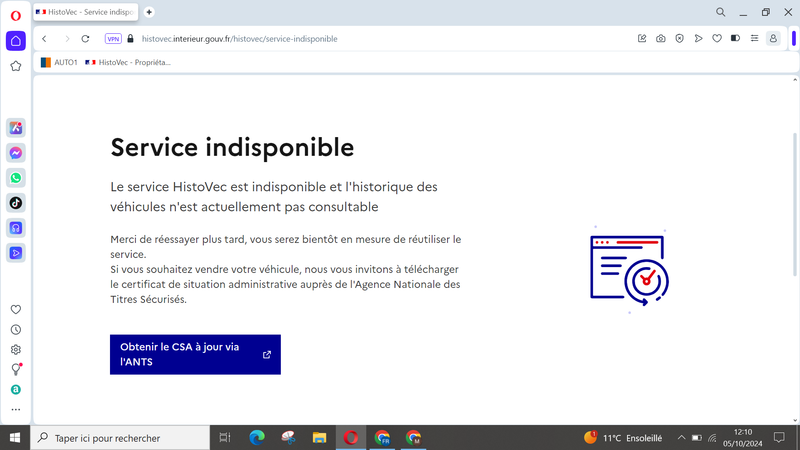The height and width of the screenshot is (450, 800).
Task: Open the profile account icon
Action: point(773,39)
